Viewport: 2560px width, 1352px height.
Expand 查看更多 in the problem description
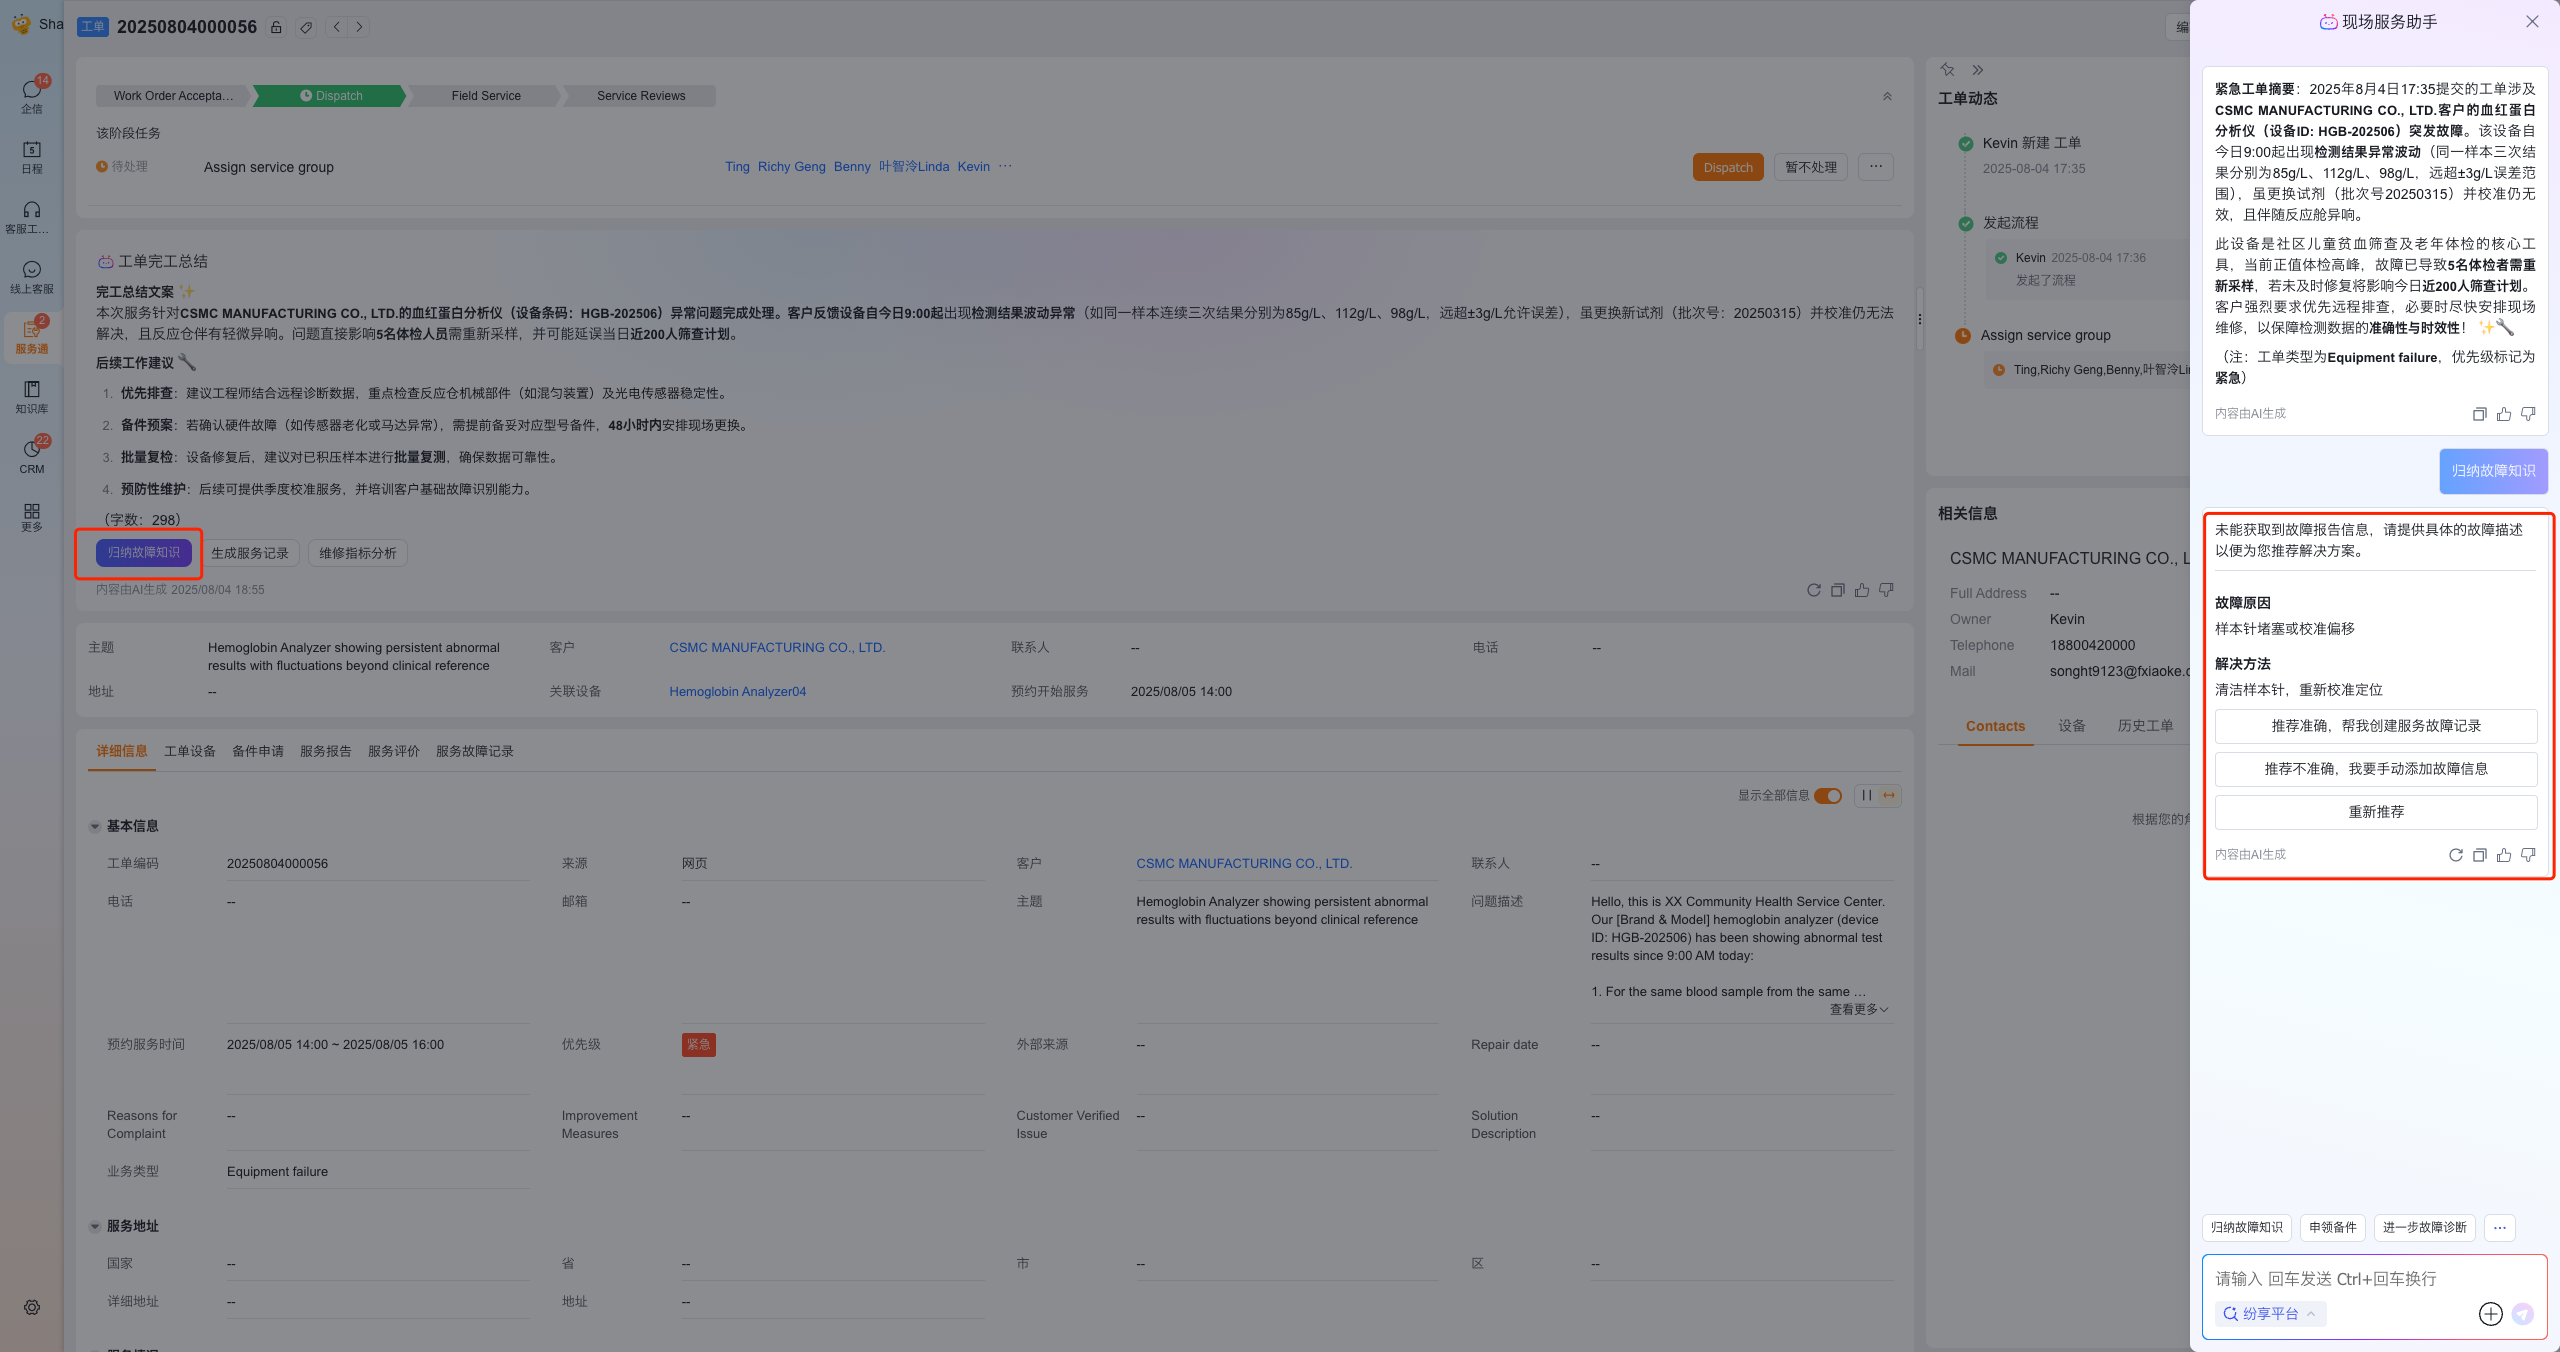click(1858, 1009)
